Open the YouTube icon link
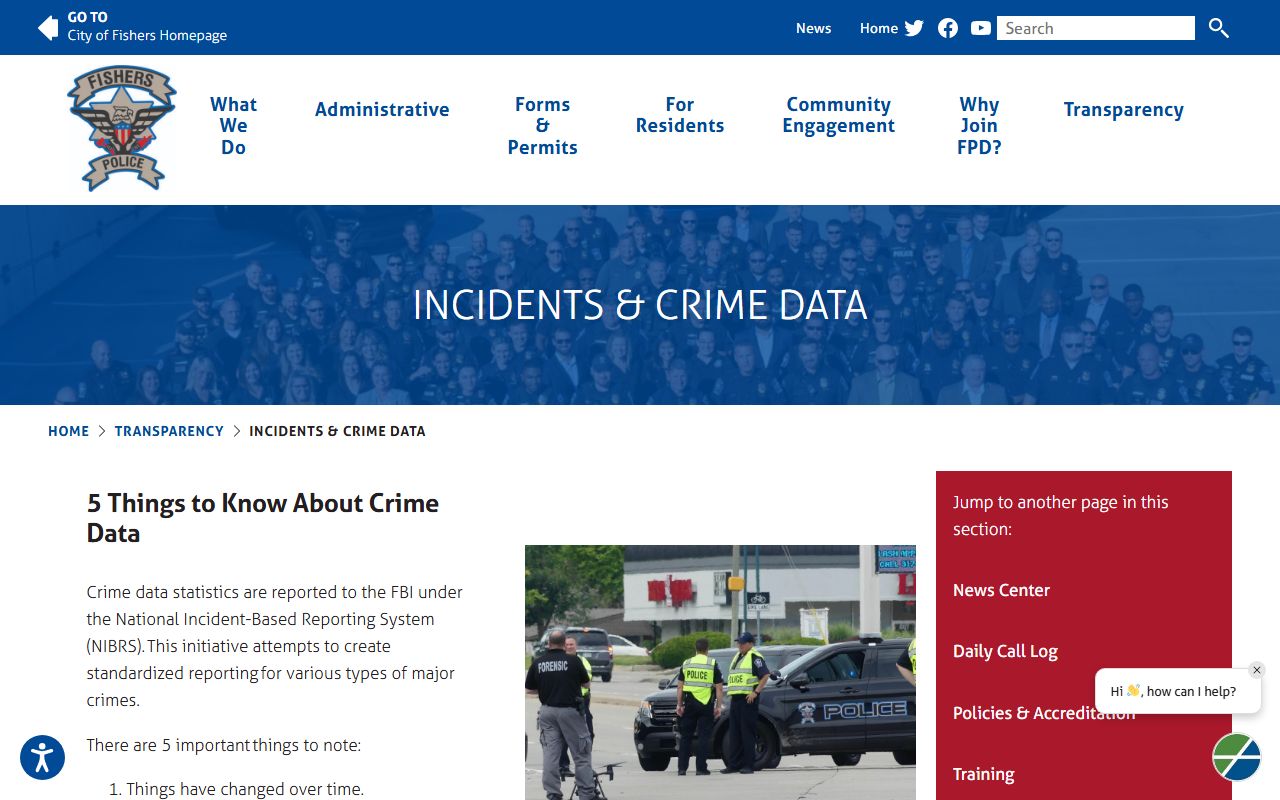The image size is (1280, 800). (x=981, y=28)
